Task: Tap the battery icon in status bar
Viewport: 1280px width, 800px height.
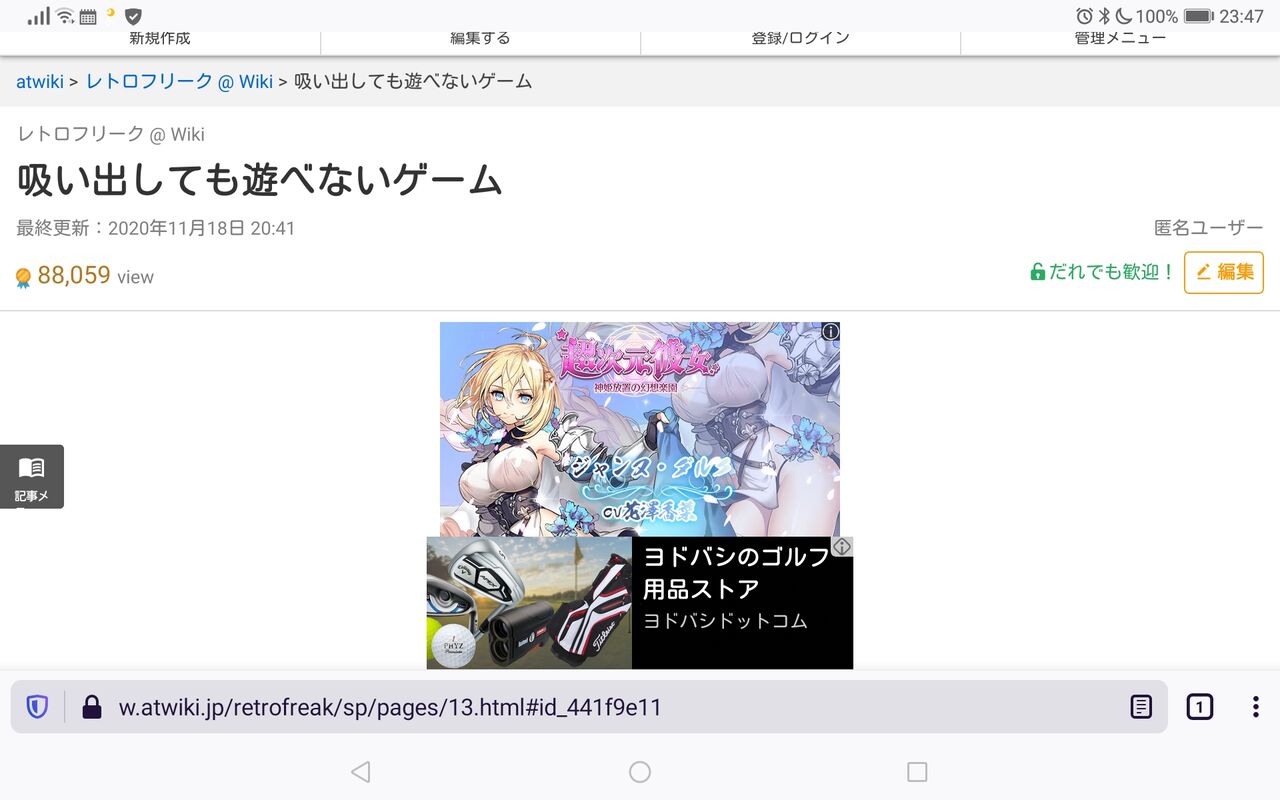Action: pyautogui.click(x=1198, y=16)
